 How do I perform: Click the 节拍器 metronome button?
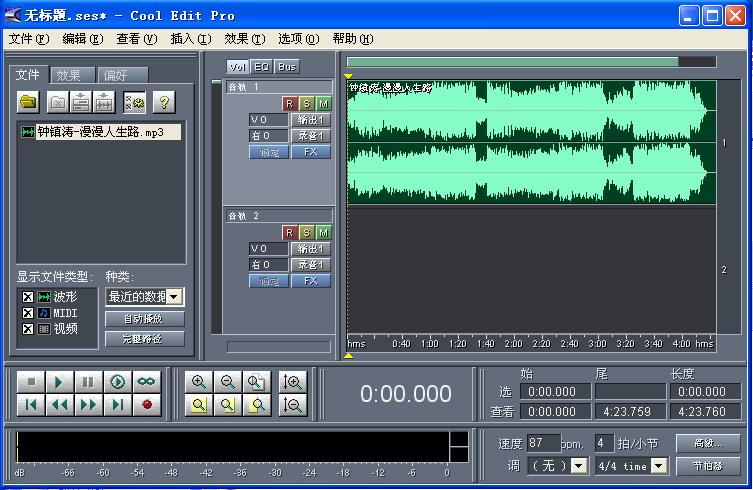pyautogui.click(x=708, y=466)
